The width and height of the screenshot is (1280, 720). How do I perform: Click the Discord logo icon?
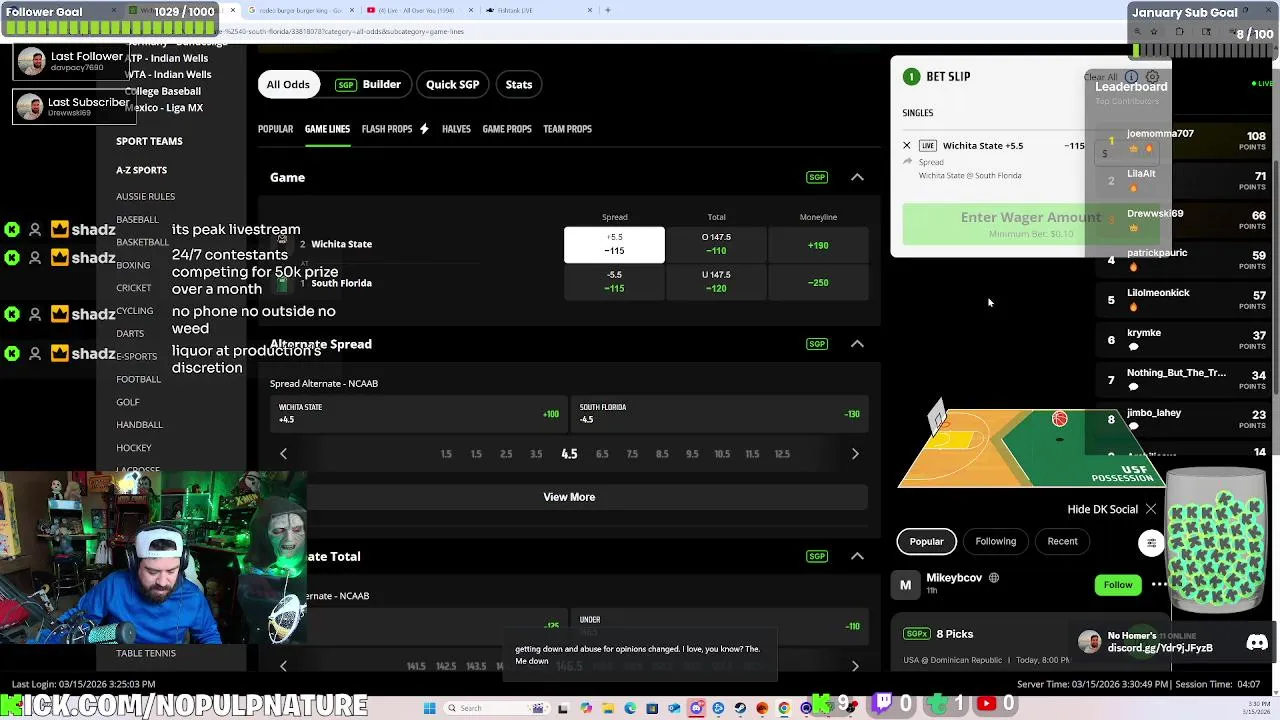tap(1257, 643)
